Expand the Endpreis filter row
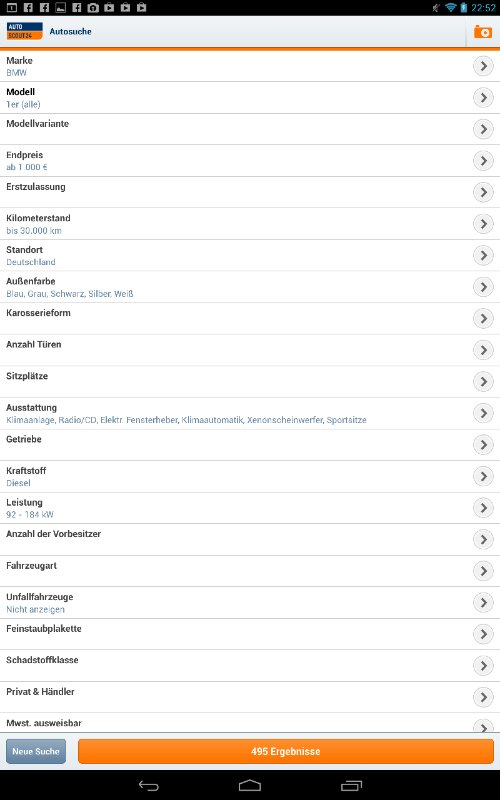500x800 pixels. click(x=250, y=161)
